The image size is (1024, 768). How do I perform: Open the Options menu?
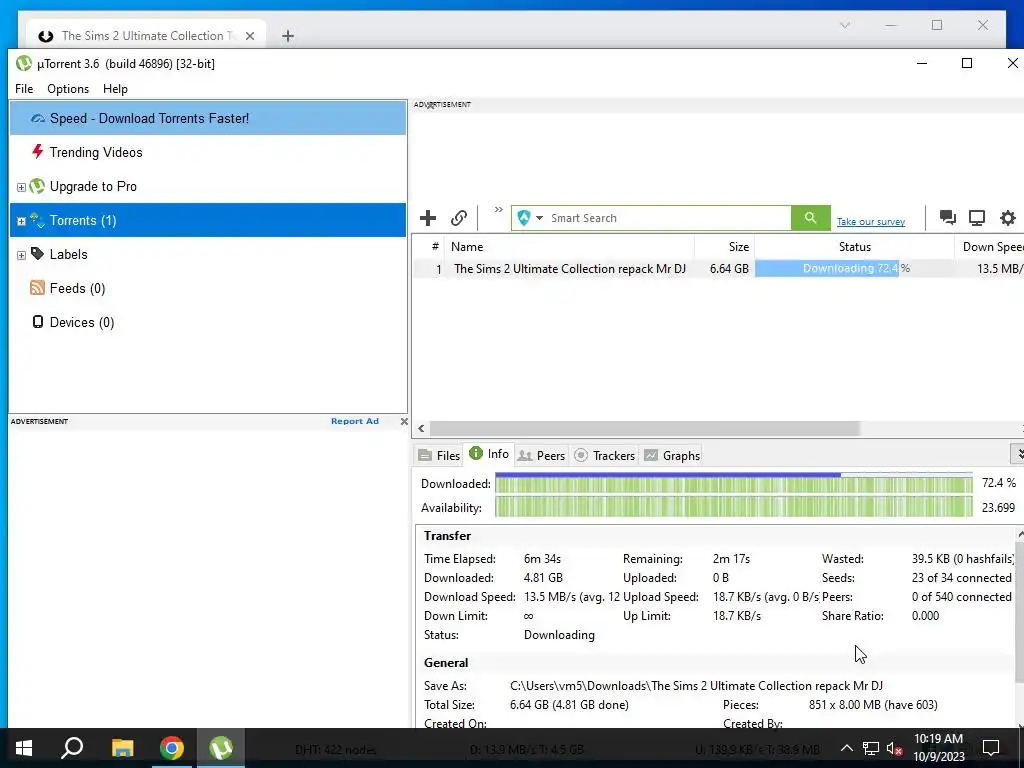point(68,89)
